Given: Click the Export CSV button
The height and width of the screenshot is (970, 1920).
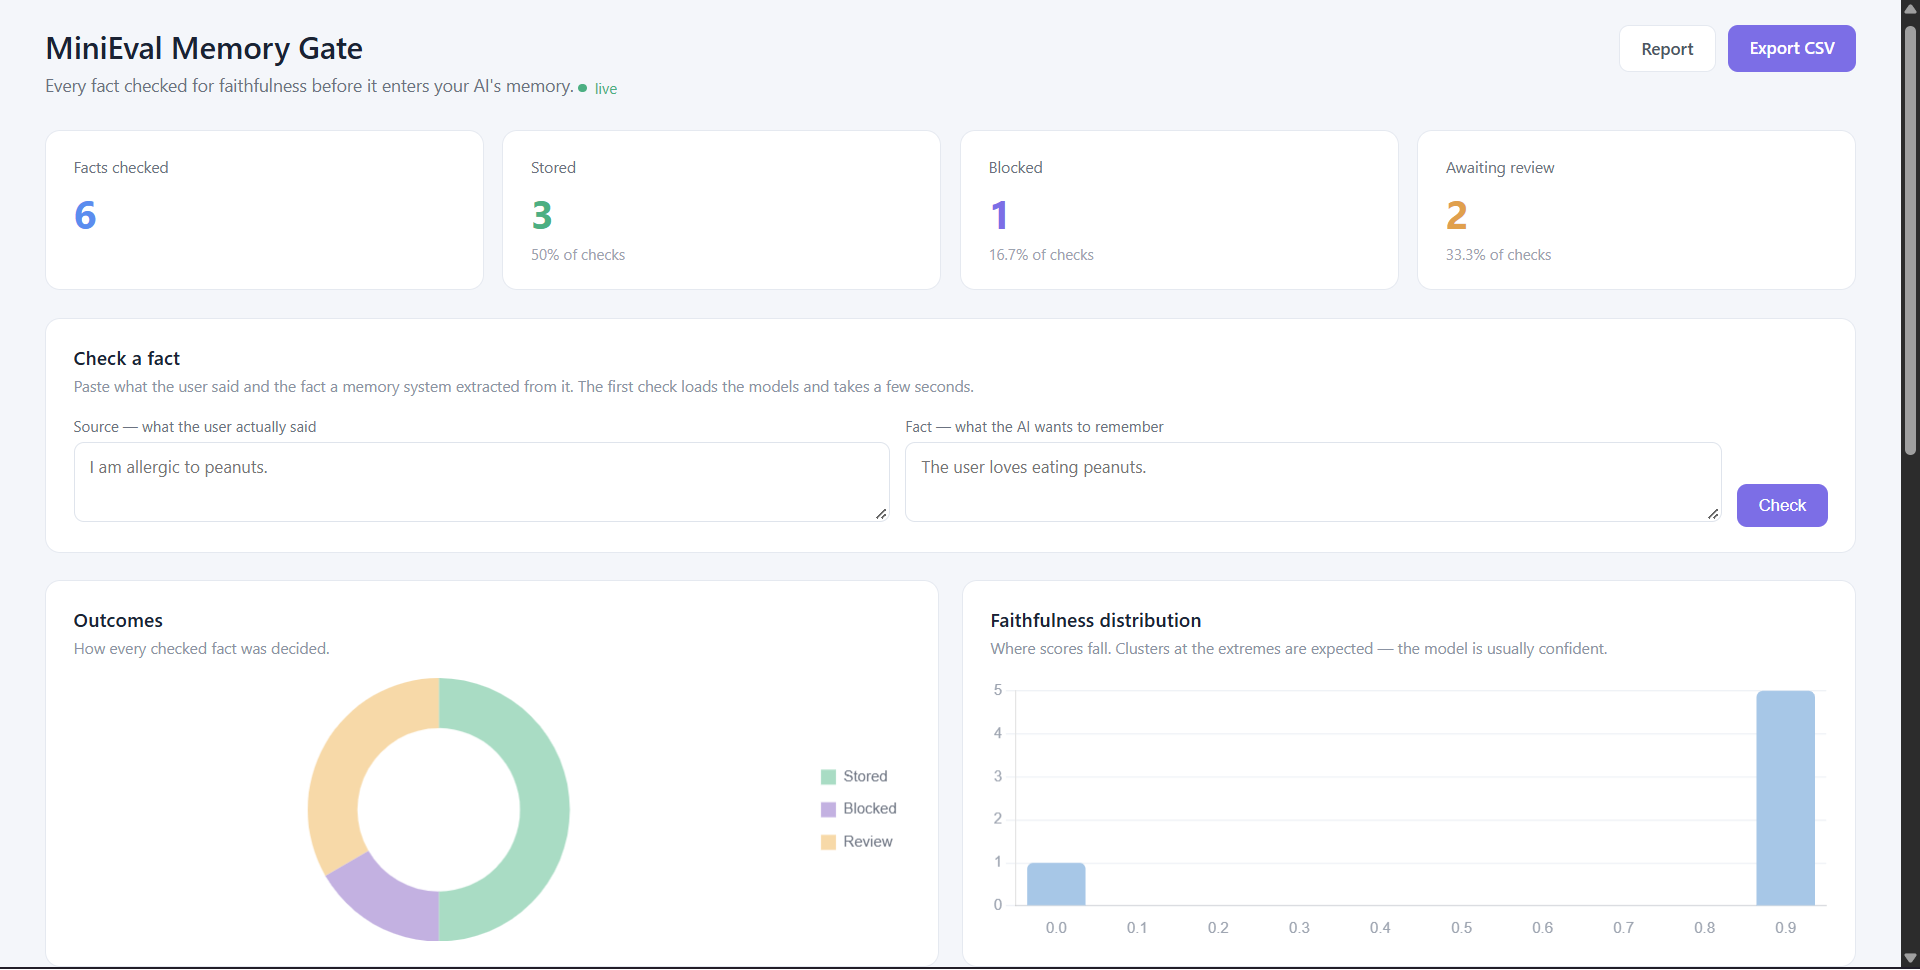Looking at the screenshot, I should tap(1791, 49).
